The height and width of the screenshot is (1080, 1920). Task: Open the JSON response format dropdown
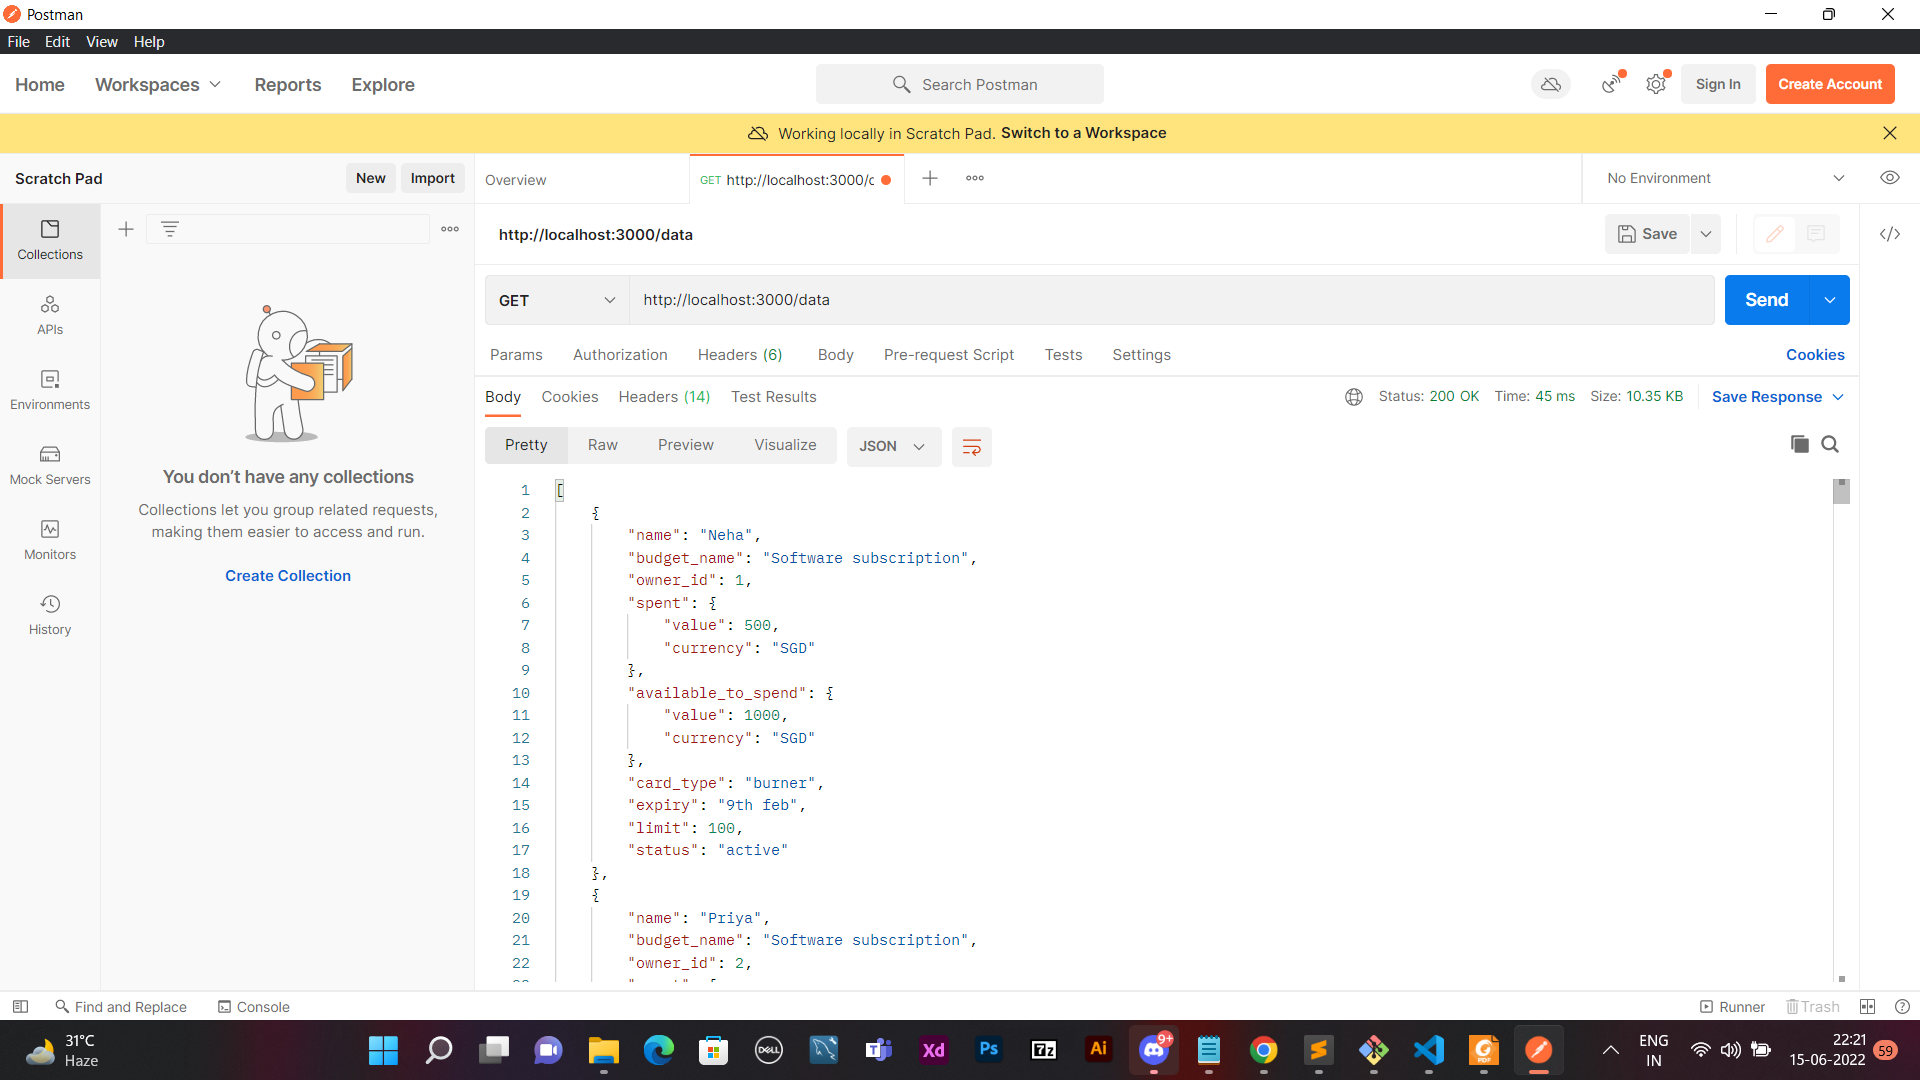tap(893, 446)
